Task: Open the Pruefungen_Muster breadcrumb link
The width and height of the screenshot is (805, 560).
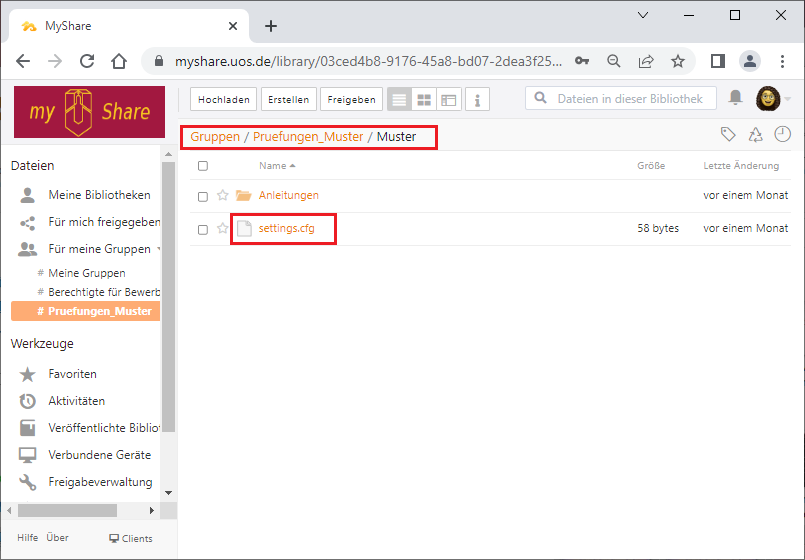Action: click(x=308, y=136)
